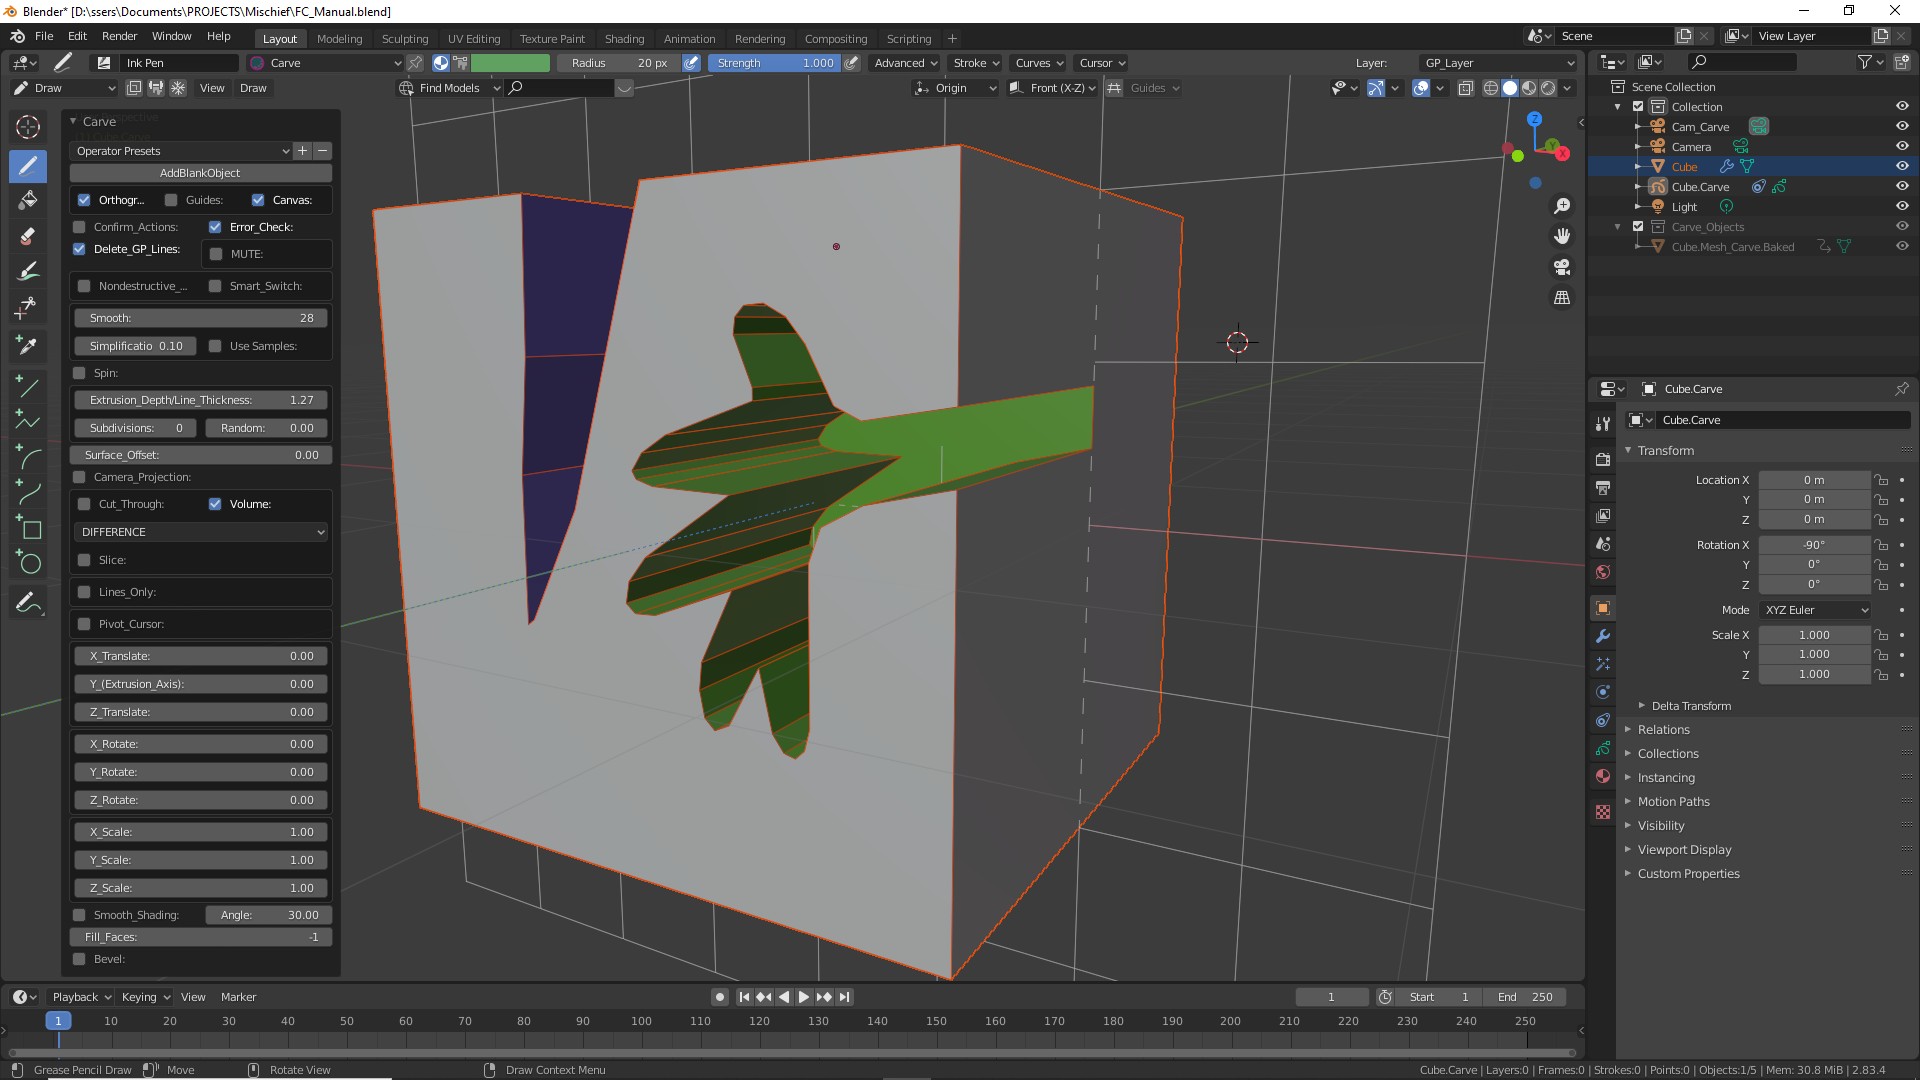Viewport: 1920px width, 1080px height.
Task: Select the Circle drawing tool
Action: click(28, 563)
